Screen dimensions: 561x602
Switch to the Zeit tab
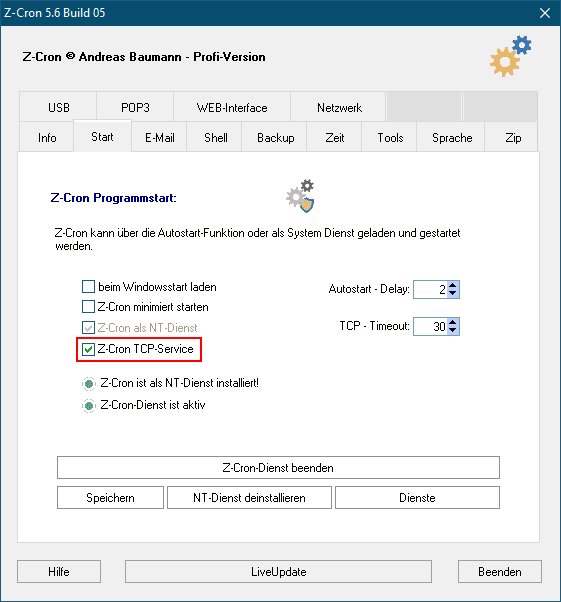(x=334, y=137)
